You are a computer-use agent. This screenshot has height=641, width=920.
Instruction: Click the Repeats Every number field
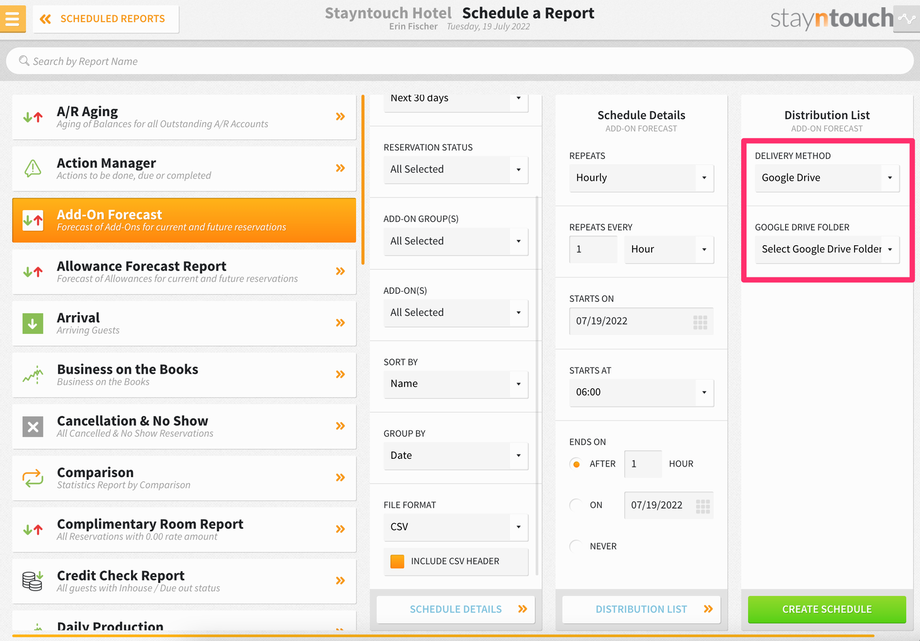593,249
